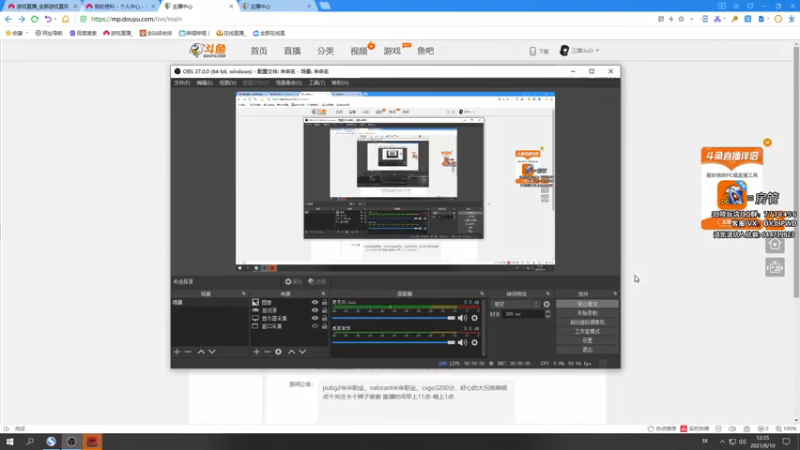The width and height of the screenshot is (800, 450).
Task: Click Exit button in OBS controls
Action: click(587, 350)
